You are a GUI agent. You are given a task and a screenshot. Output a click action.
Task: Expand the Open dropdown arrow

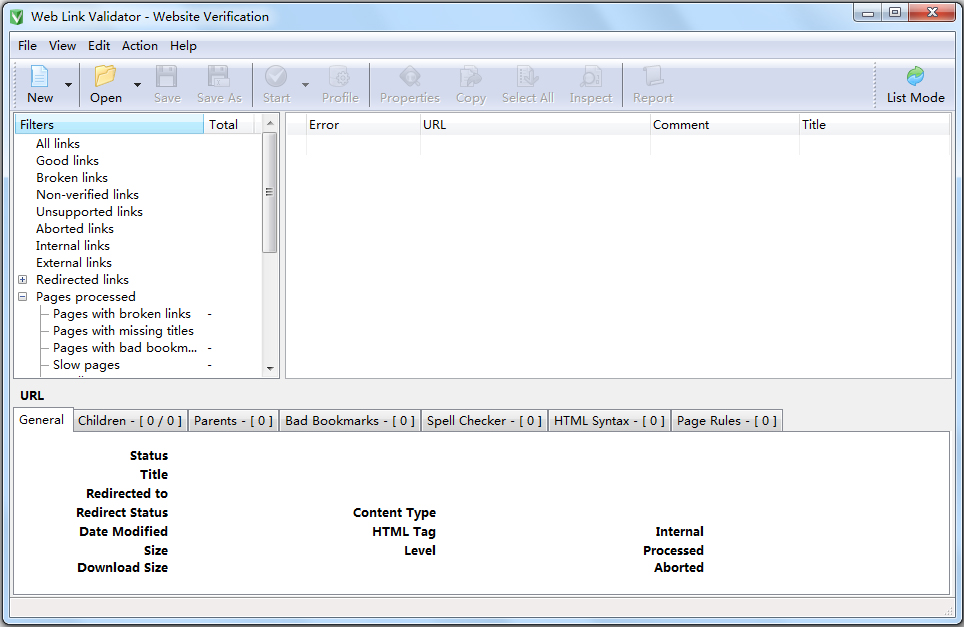137,85
